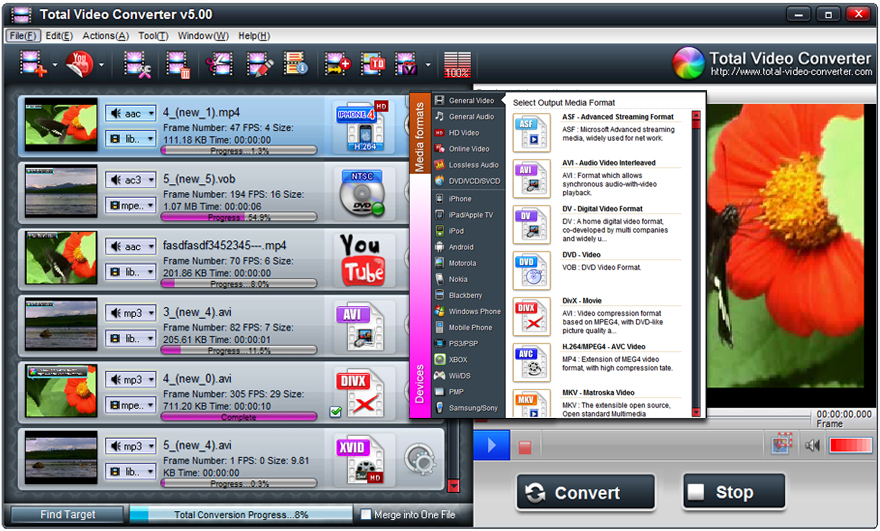
Task: Open the Tool menu
Action: pyautogui.click(x=153, y=36)
